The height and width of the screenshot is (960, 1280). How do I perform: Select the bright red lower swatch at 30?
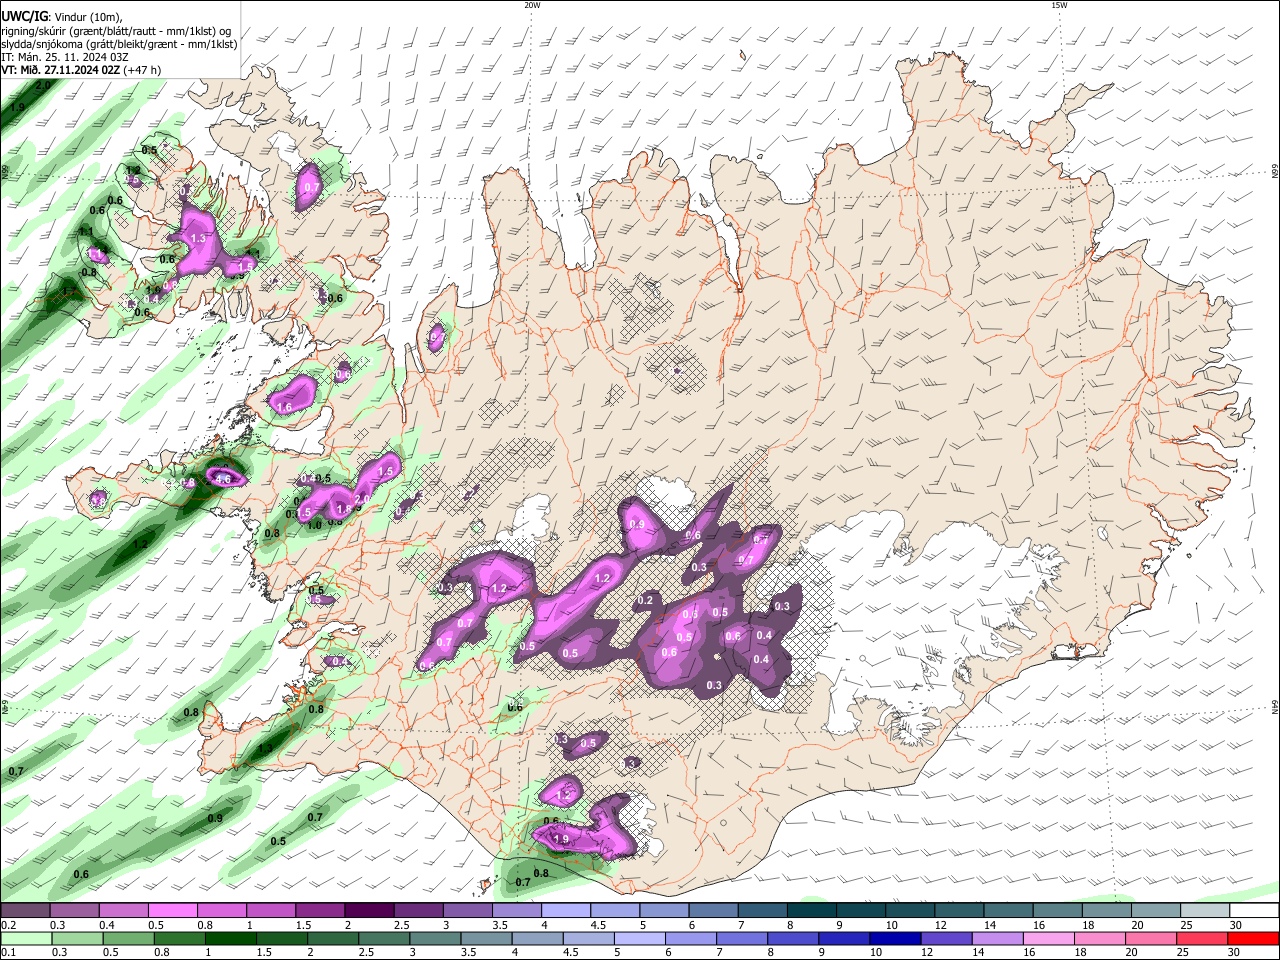click(x=1254, y=938)
